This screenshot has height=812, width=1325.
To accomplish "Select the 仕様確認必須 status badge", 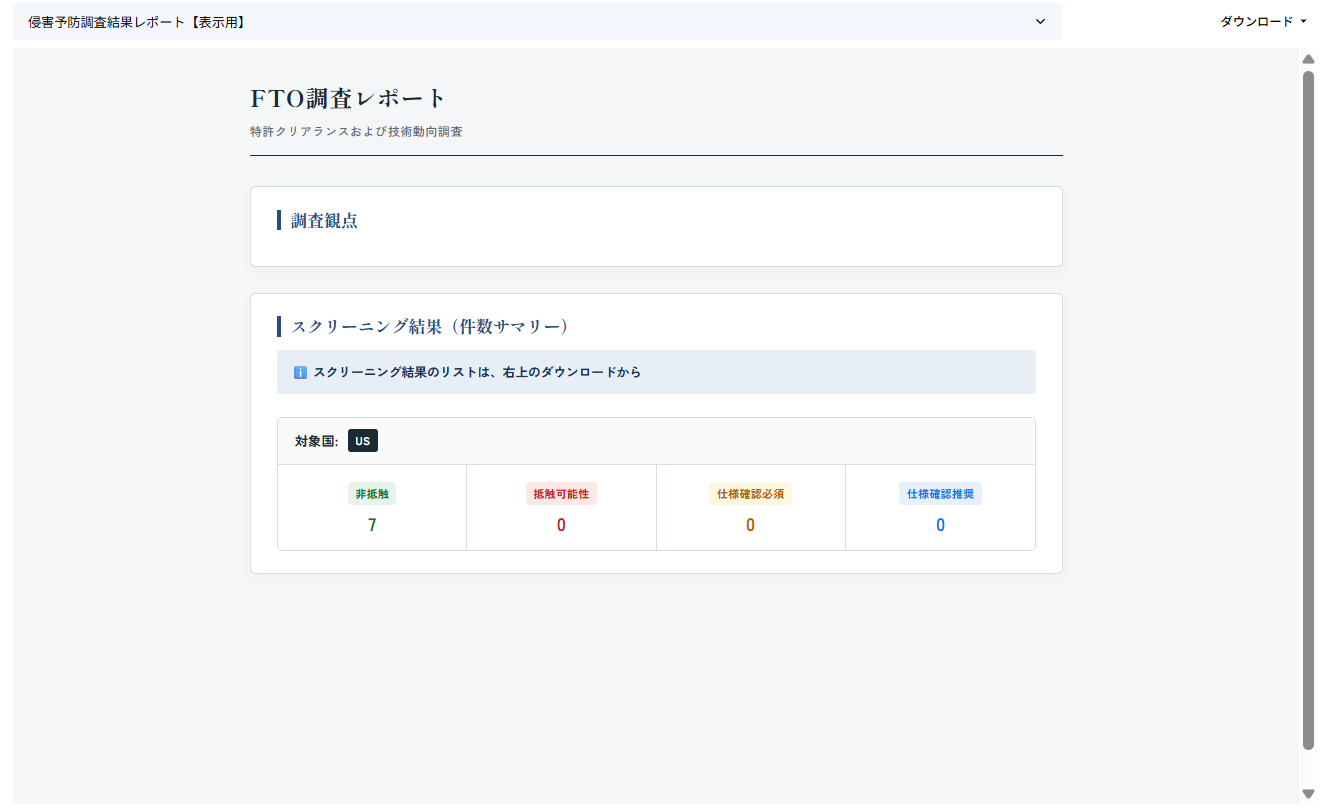I will pos(750,494).
